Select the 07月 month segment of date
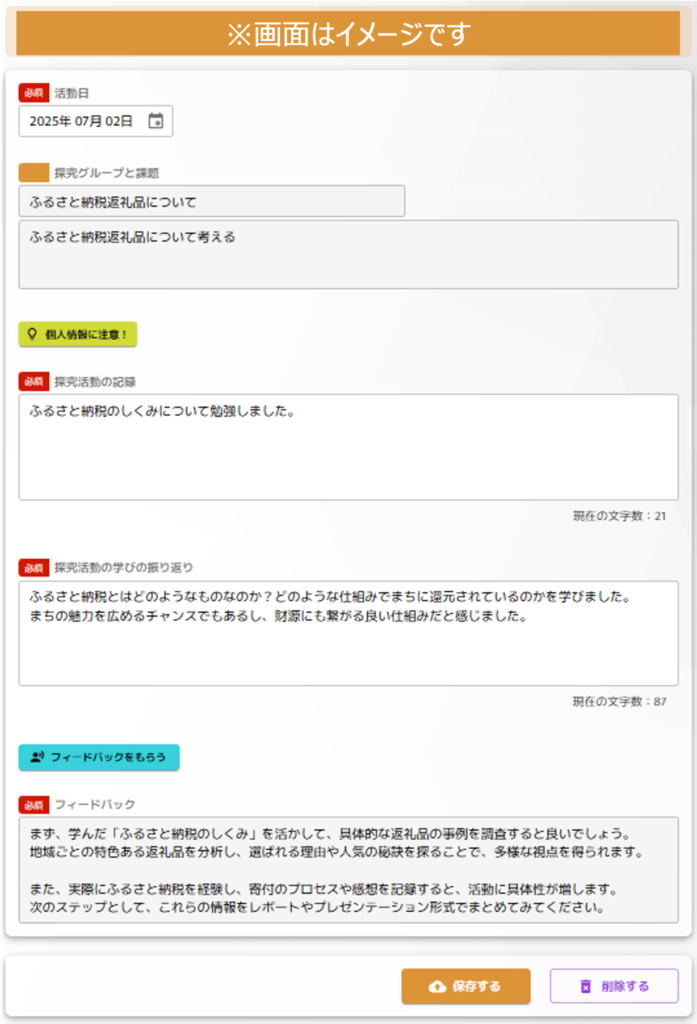The width and height of the screenshot is (697, 1024). [89, 121]
